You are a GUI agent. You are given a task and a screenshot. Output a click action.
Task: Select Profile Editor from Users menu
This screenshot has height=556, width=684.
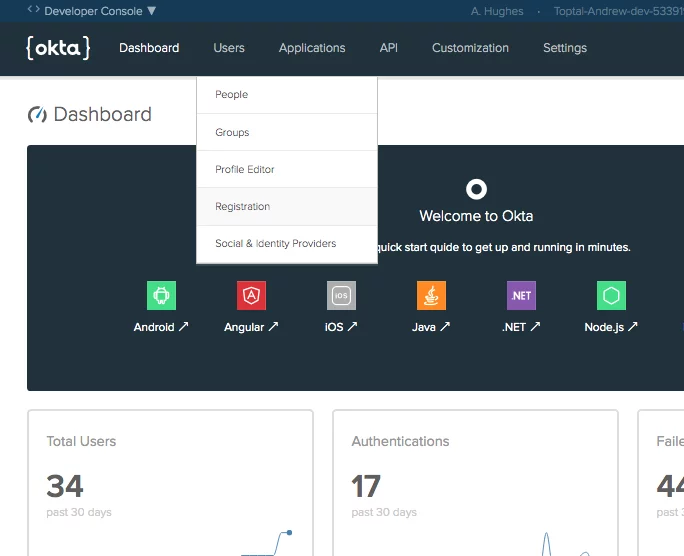pyautogui.click(x=287, y=170)
